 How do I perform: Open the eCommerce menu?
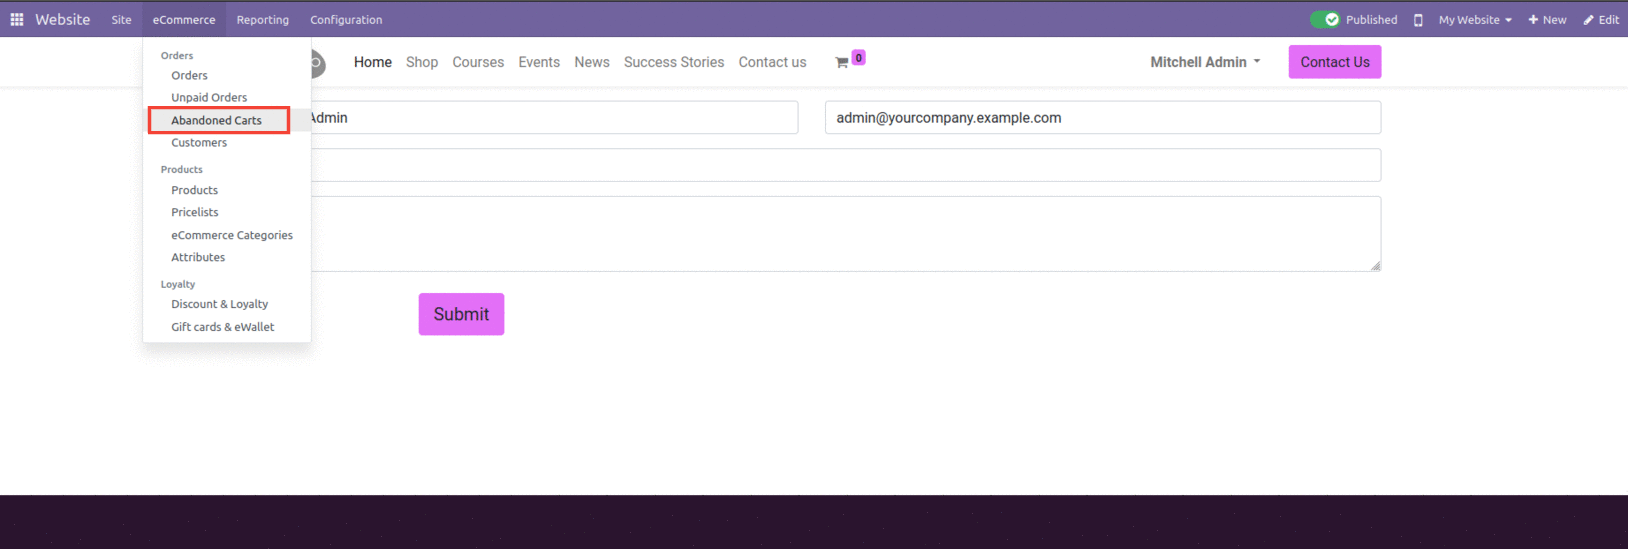[184, 19]
